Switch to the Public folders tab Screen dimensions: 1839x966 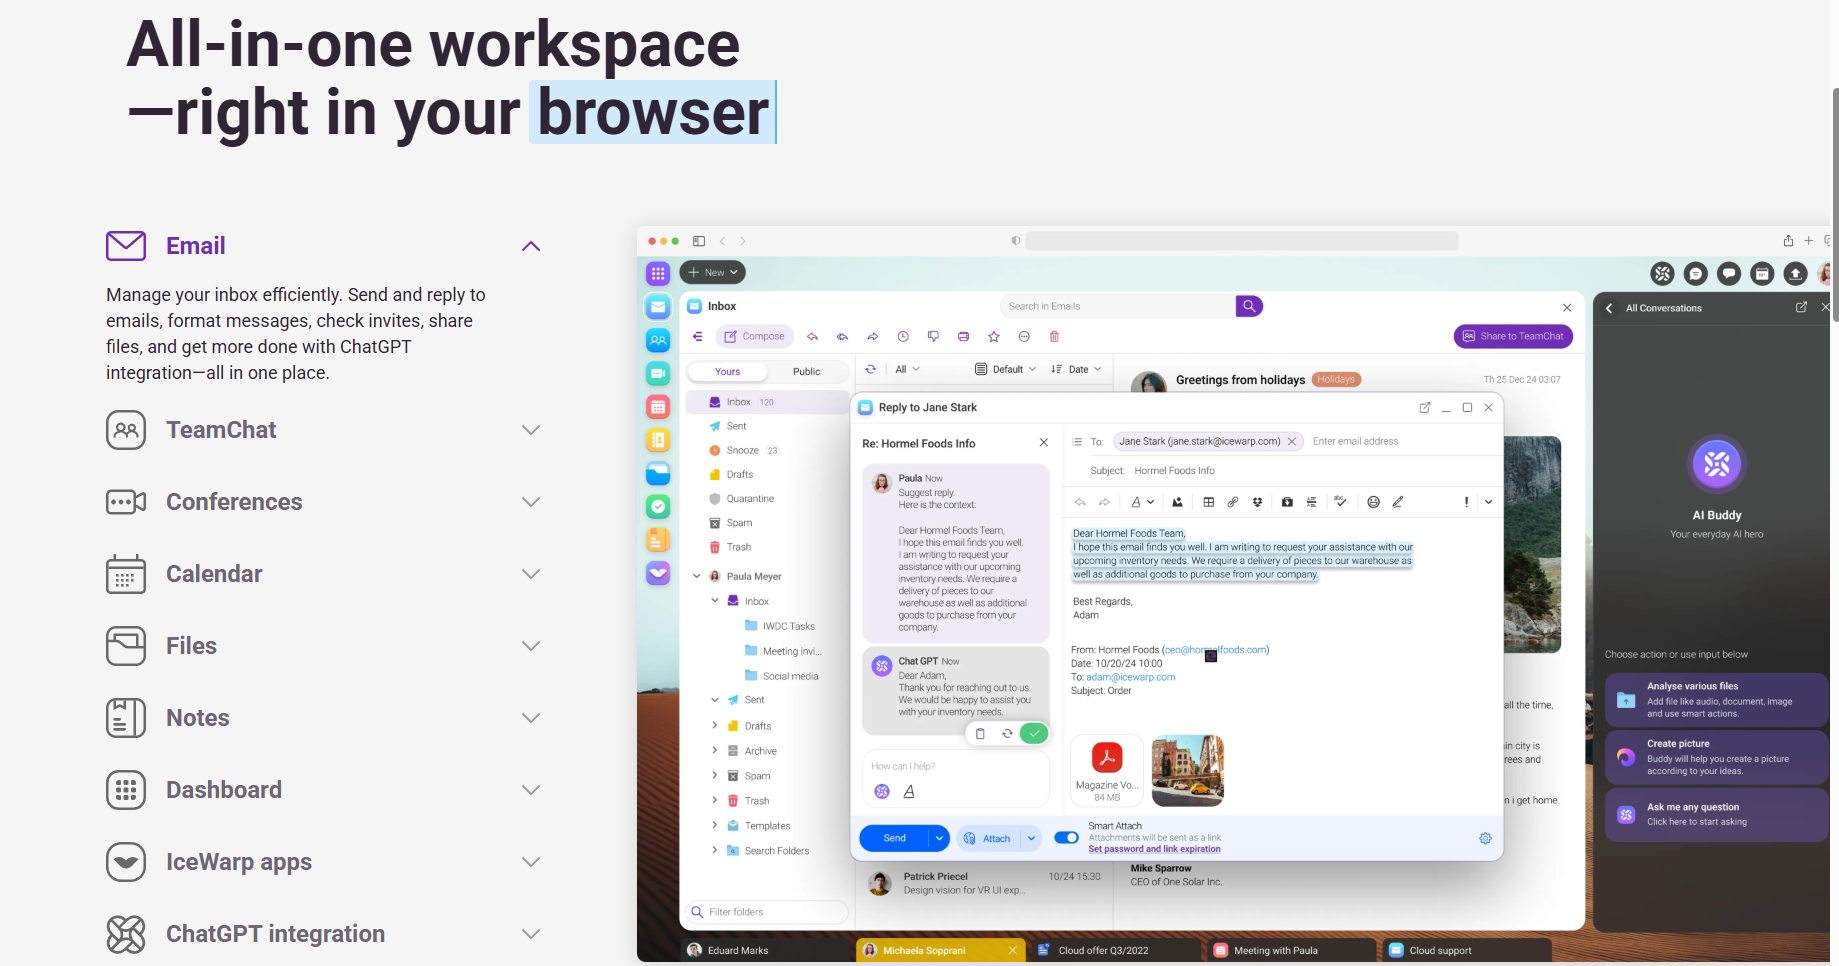[806, 372]
